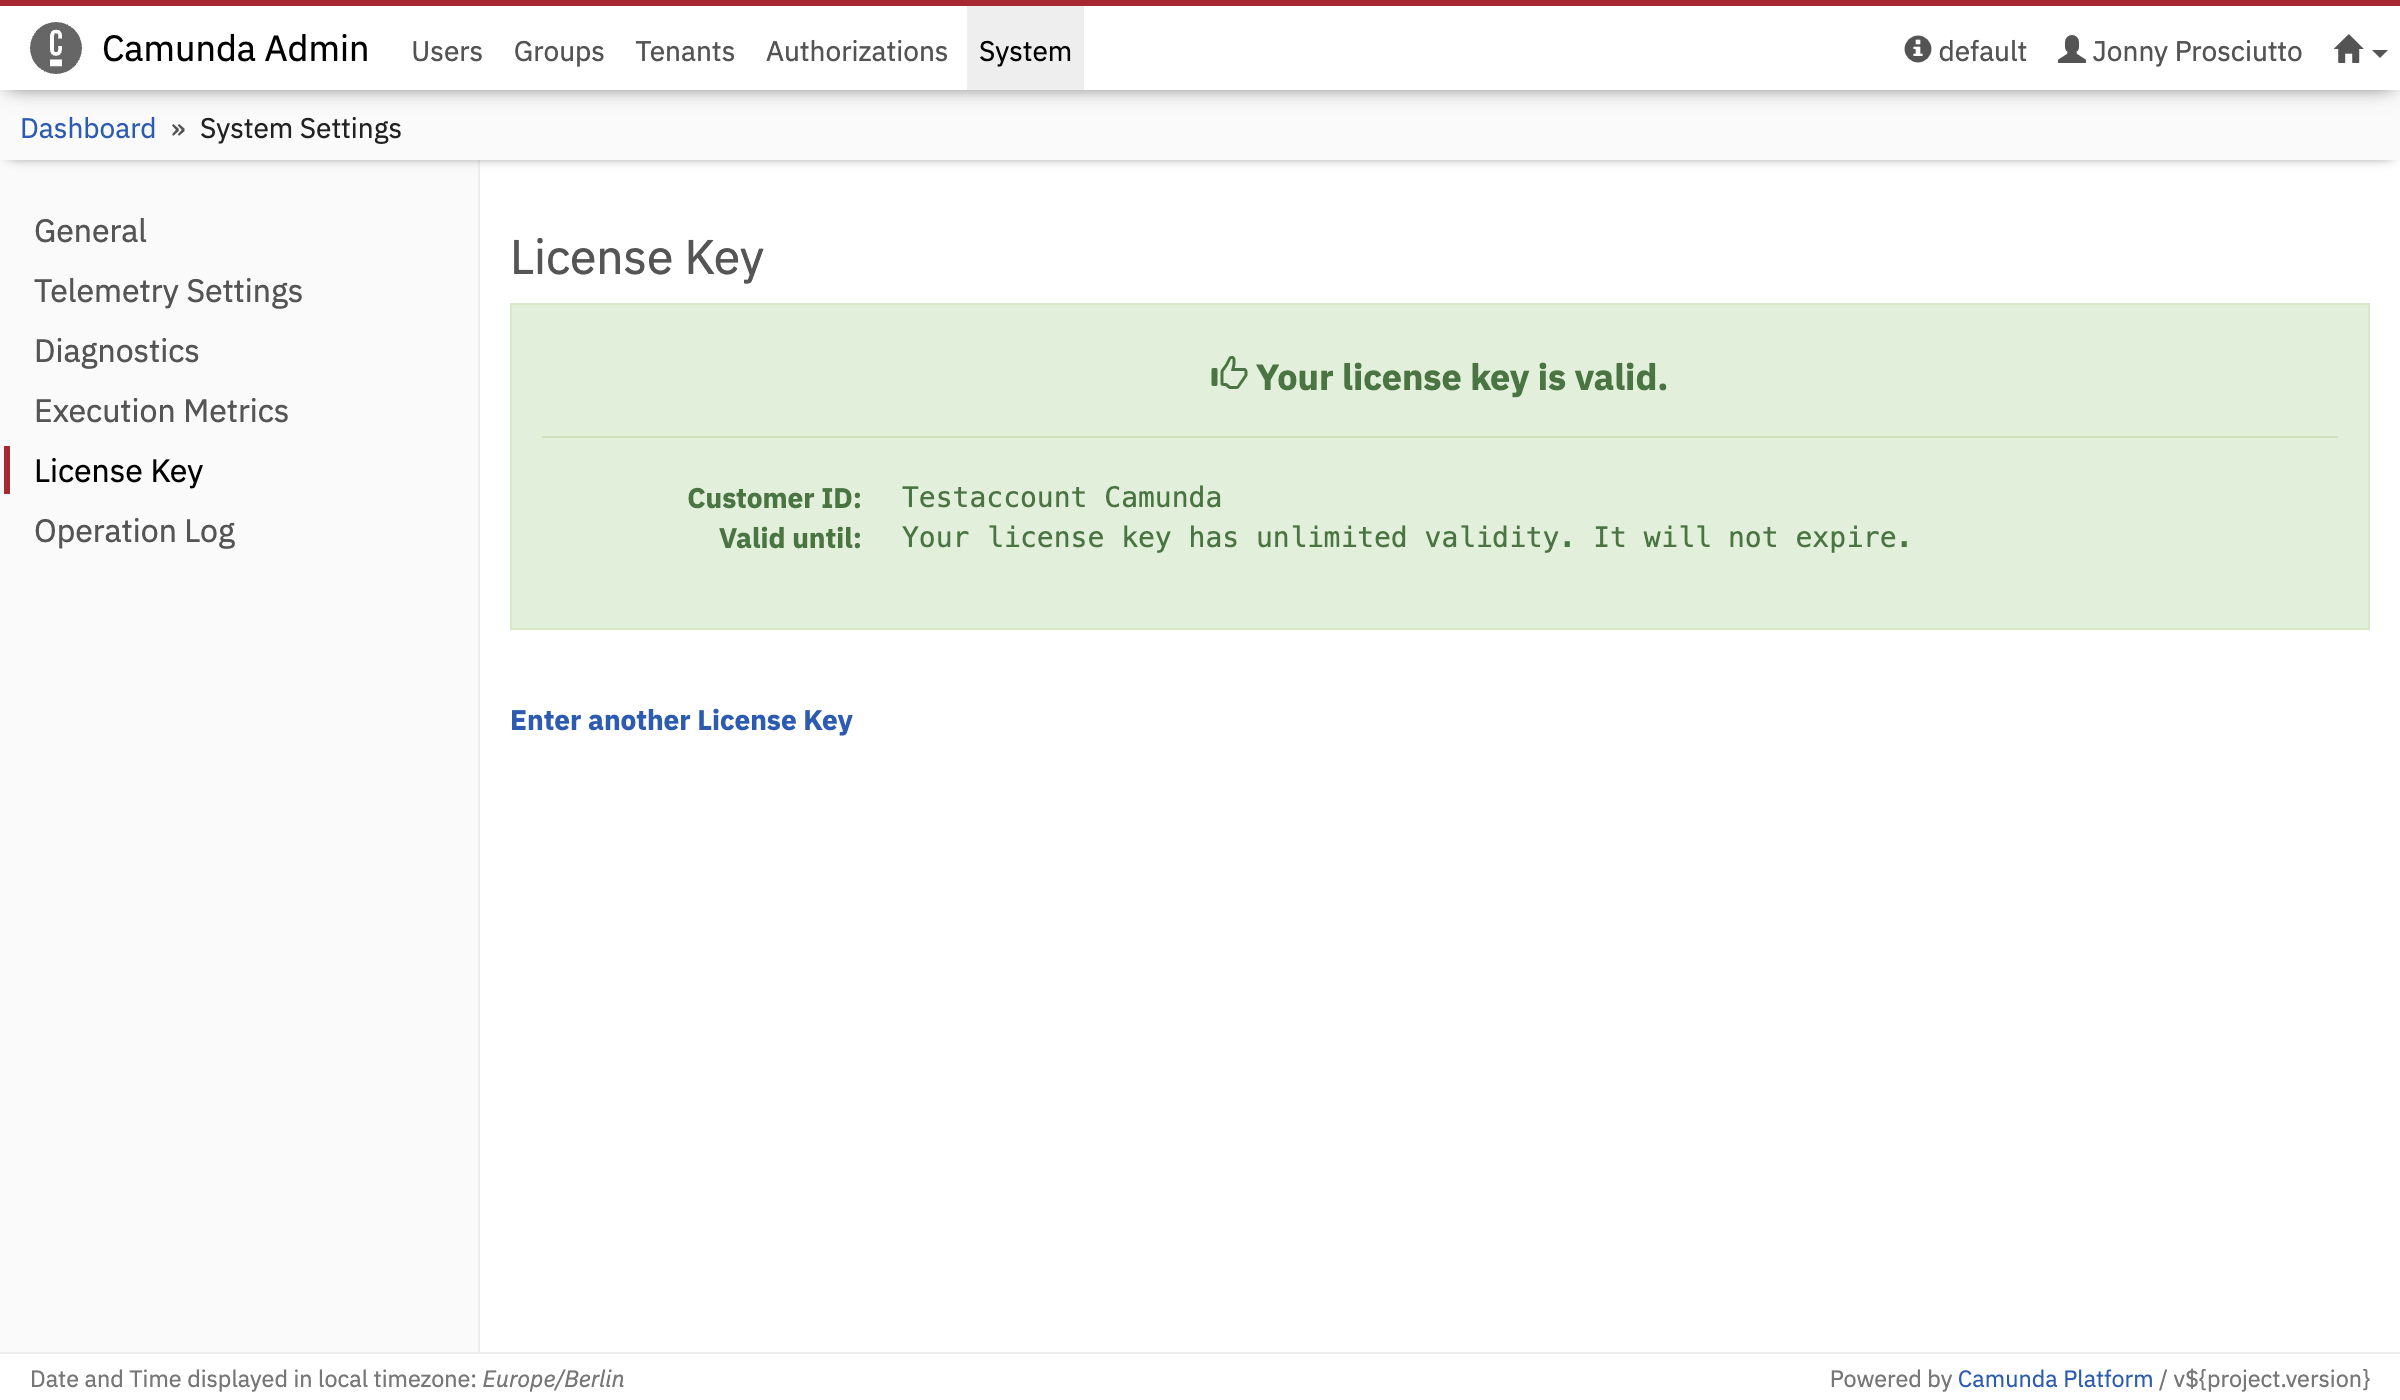The width and height of the screenshot is (2400, 1400).
Task: Select General in the settings sidebar
Action: [x=91, y=231]
